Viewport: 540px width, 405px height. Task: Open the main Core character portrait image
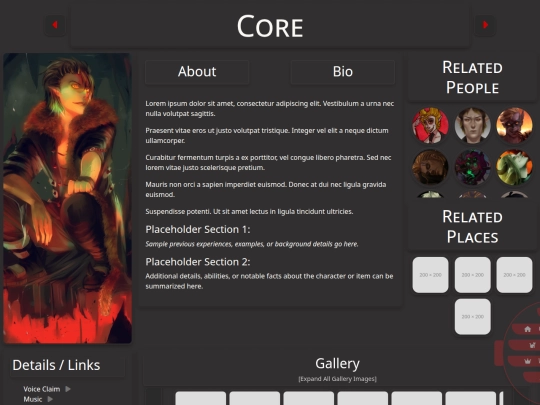pyautogui.click(x=68, y=198)
